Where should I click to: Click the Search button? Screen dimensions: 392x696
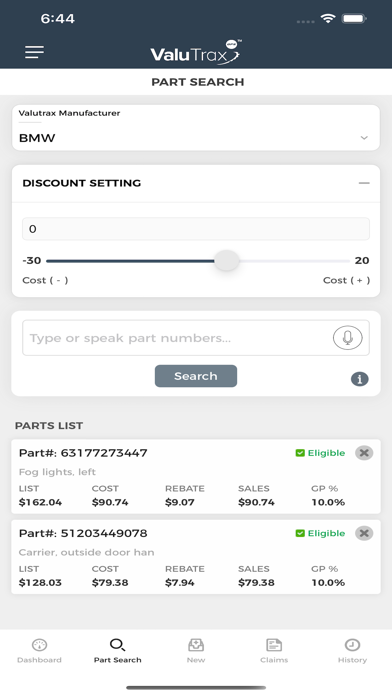click(196, 376)
